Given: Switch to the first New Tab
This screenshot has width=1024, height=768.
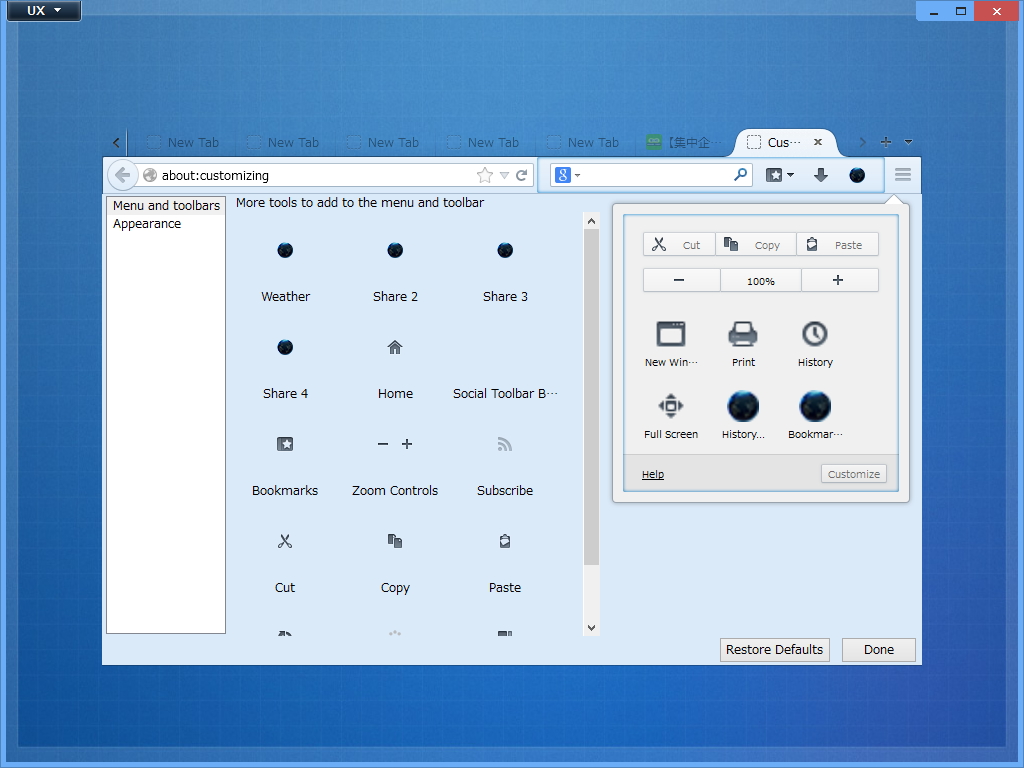Looking at the screenshot, I should [x=184, y=142].
